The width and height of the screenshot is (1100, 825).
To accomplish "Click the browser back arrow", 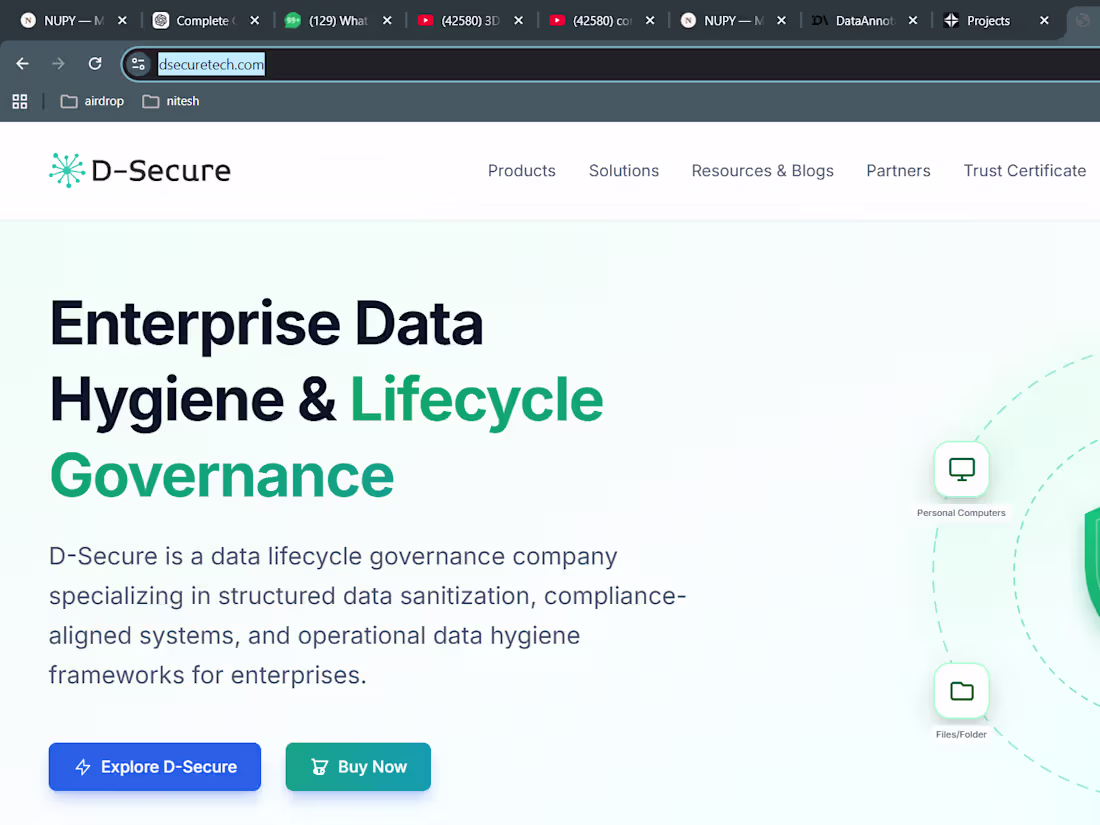I will [22, 63].
